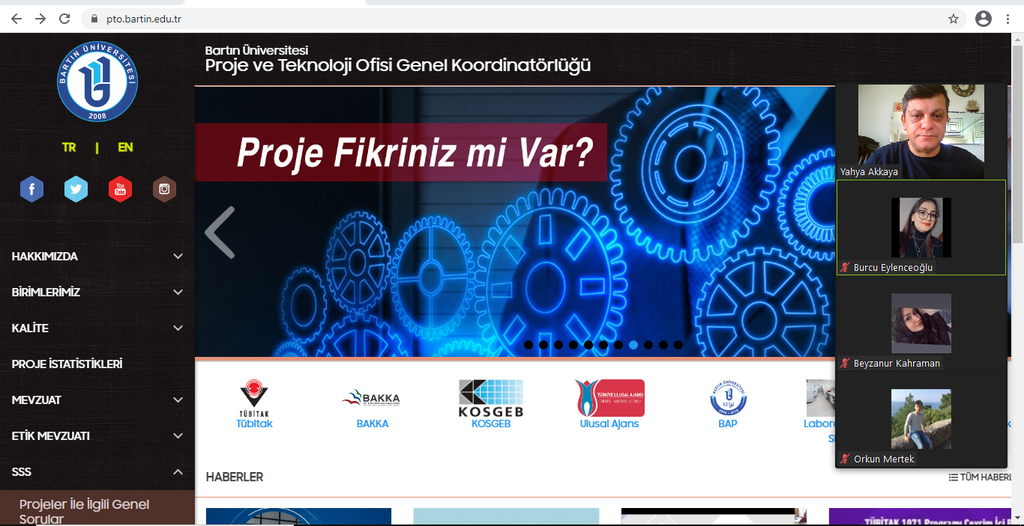
Task: Click the Proje ve Teknoloji Ofisi title
Action: [398, 66]
